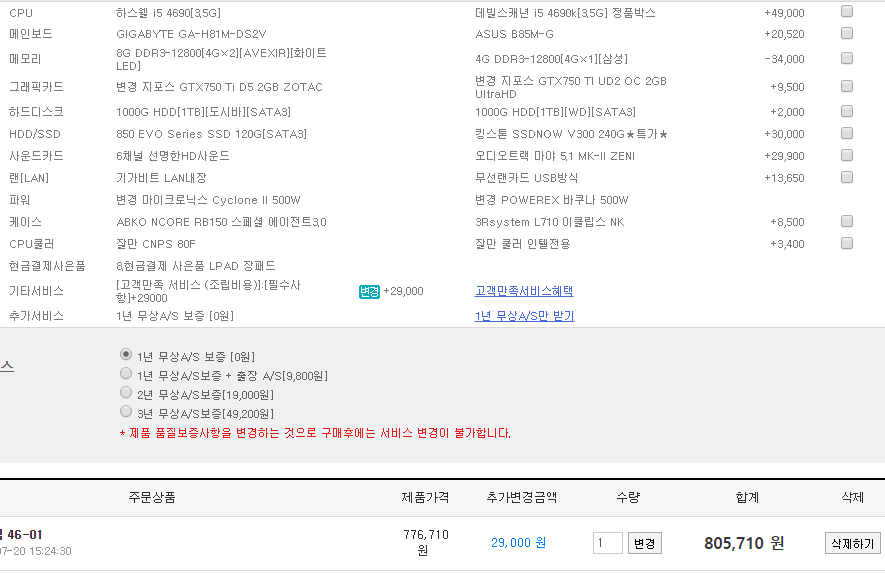Click the red warranty change warning notice

pos(315,433)
